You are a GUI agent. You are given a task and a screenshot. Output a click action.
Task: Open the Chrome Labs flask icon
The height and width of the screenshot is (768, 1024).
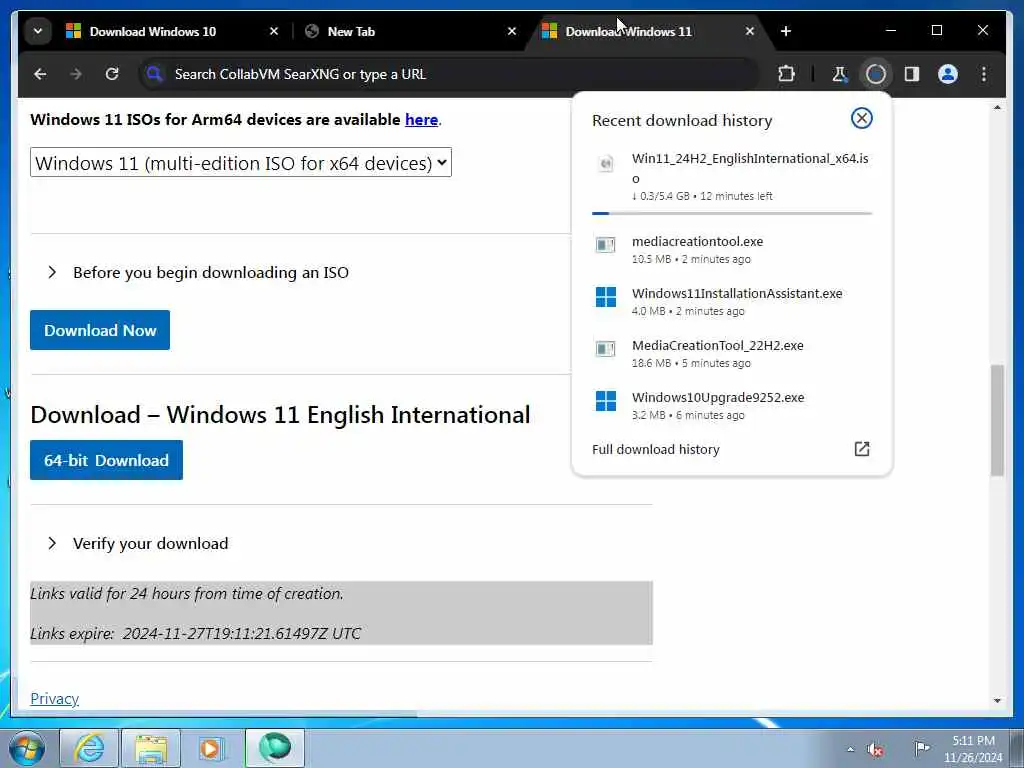(839, 74)
